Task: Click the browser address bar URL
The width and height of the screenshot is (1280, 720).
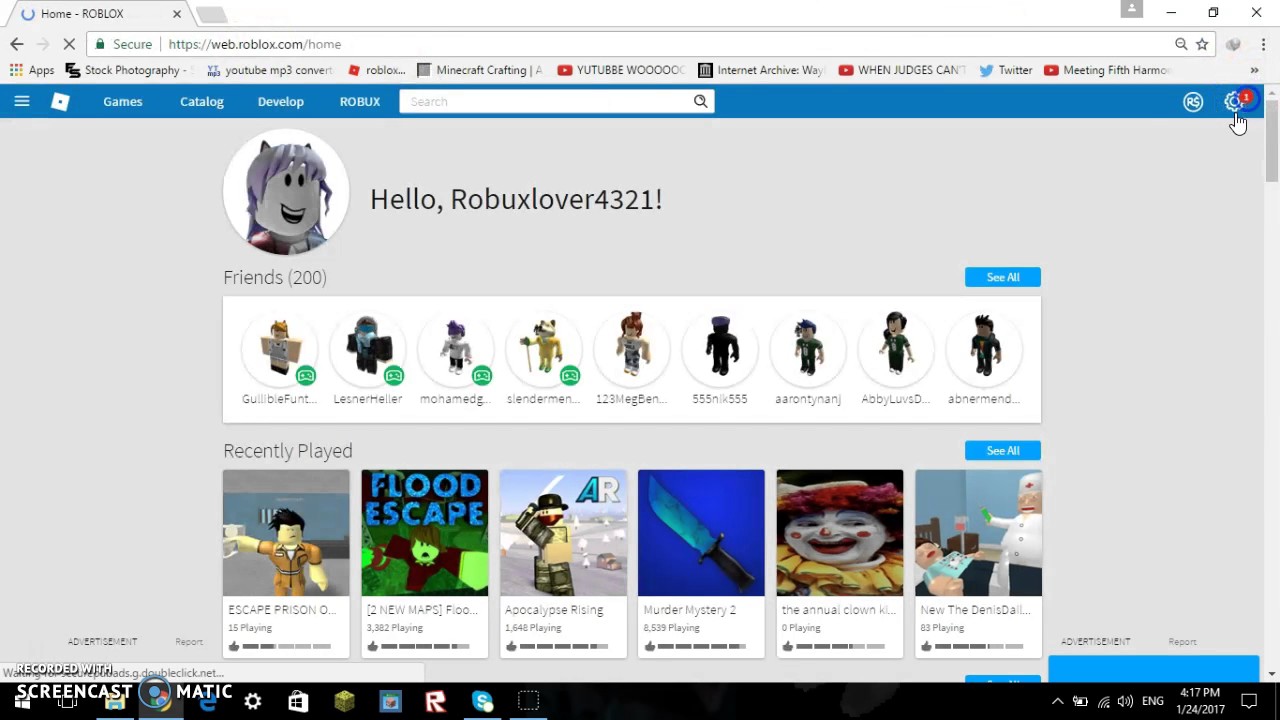Action: point(255,44)
